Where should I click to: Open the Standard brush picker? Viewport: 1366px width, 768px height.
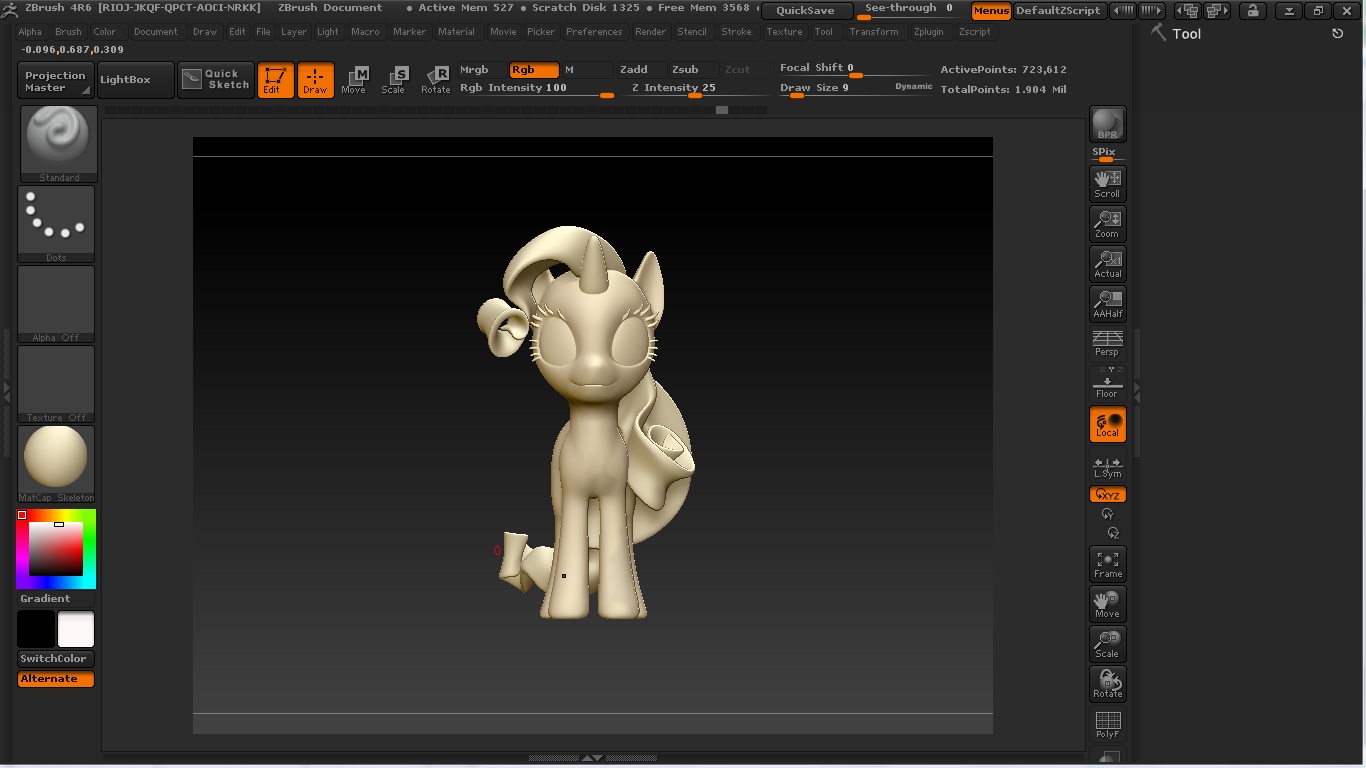[x=58, y=144]
